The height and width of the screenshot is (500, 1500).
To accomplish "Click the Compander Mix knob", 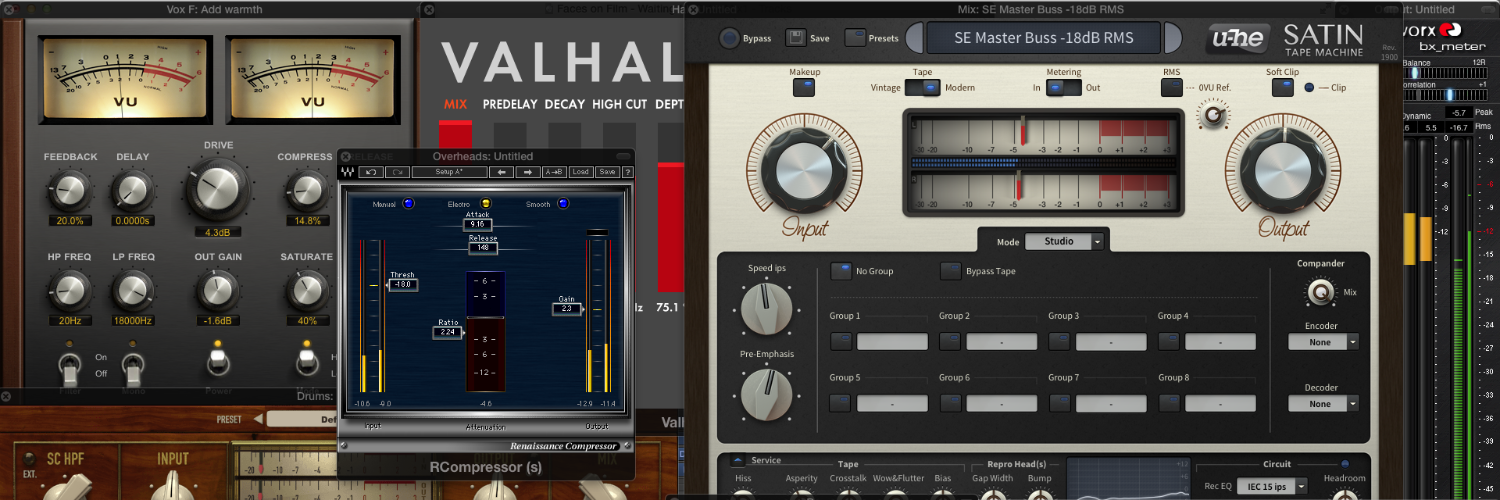I will [1321, 293].
